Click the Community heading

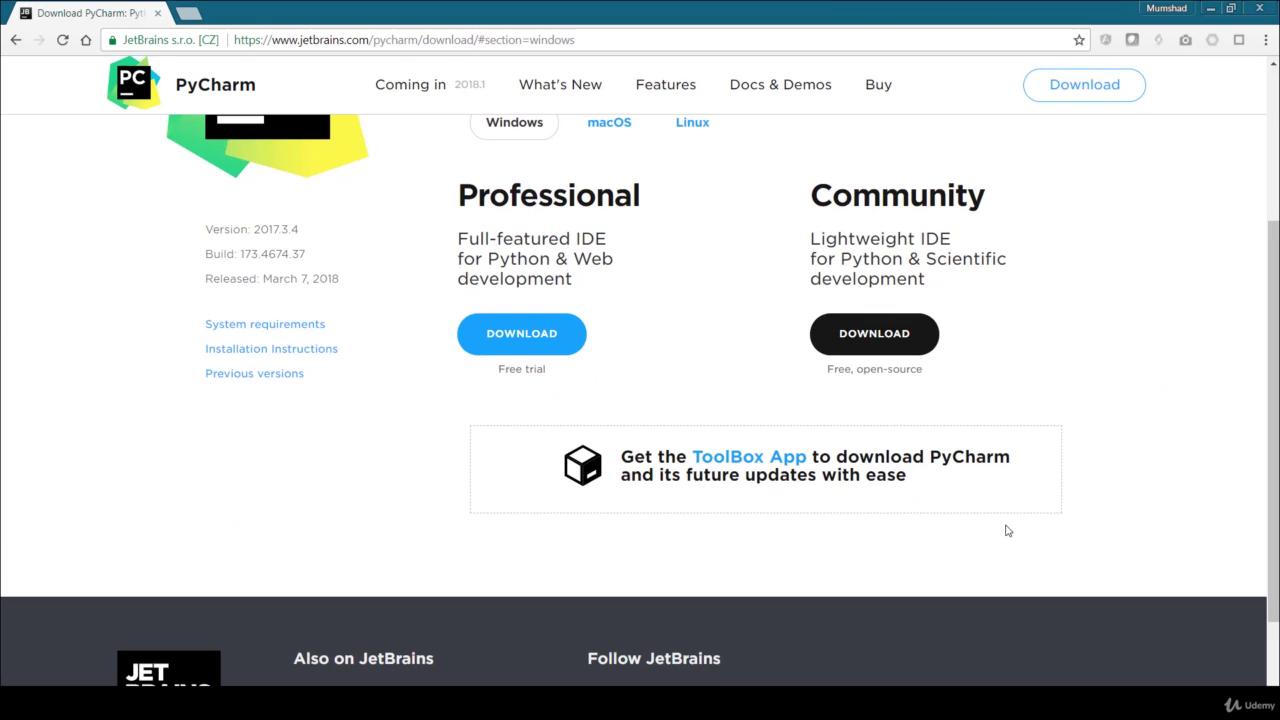click(897, 196)
